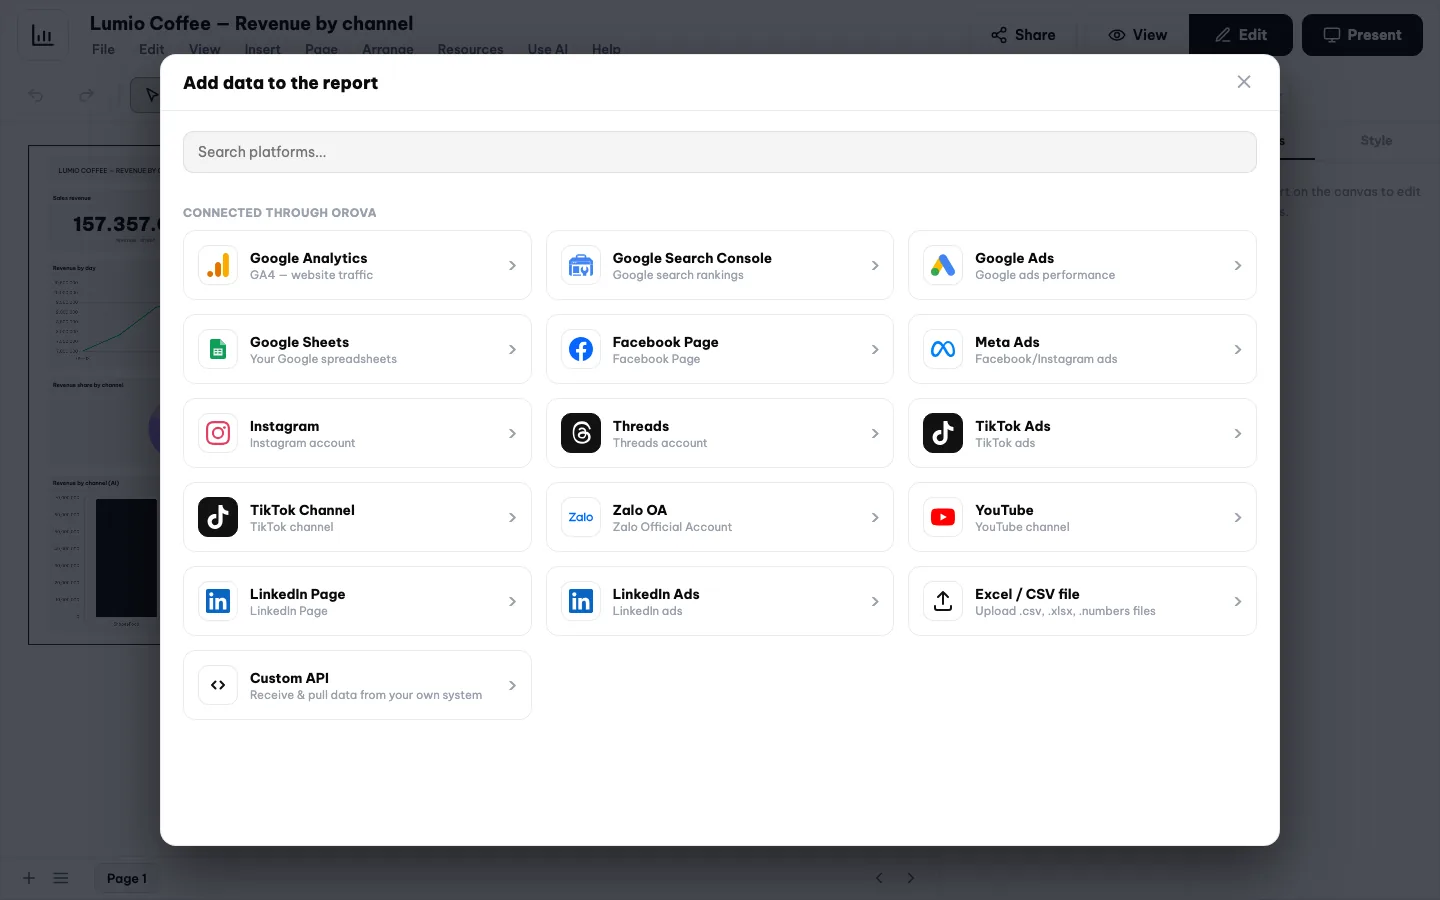Click the Zalo OA logo icon
This screenshot has height=900, width=1440.
[x=581, y=517]
